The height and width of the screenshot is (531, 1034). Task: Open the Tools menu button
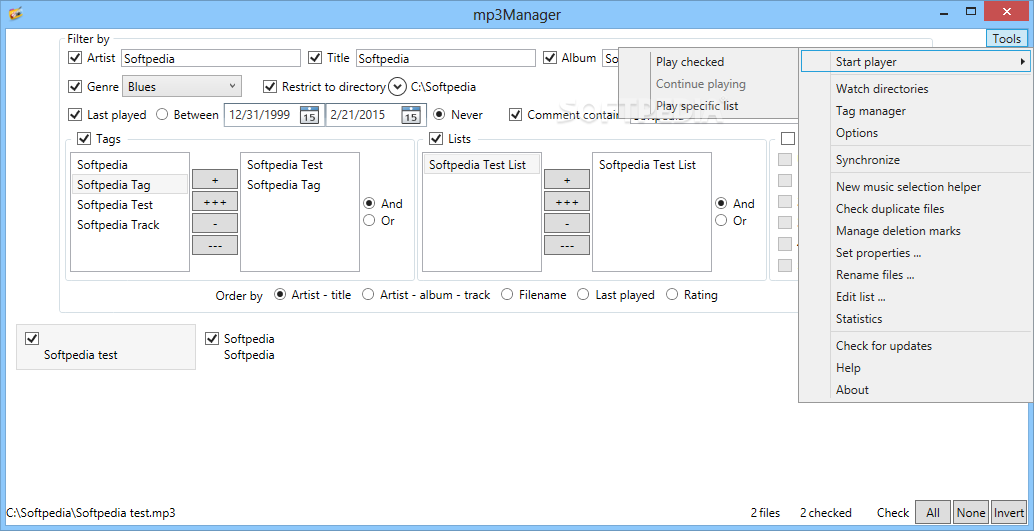pyautogui.click(x=1006, y=39)
